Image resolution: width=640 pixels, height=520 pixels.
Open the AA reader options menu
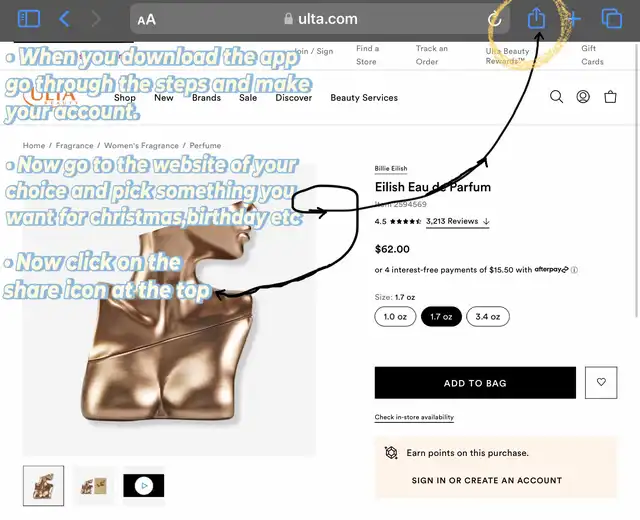(x=147, y=20)
